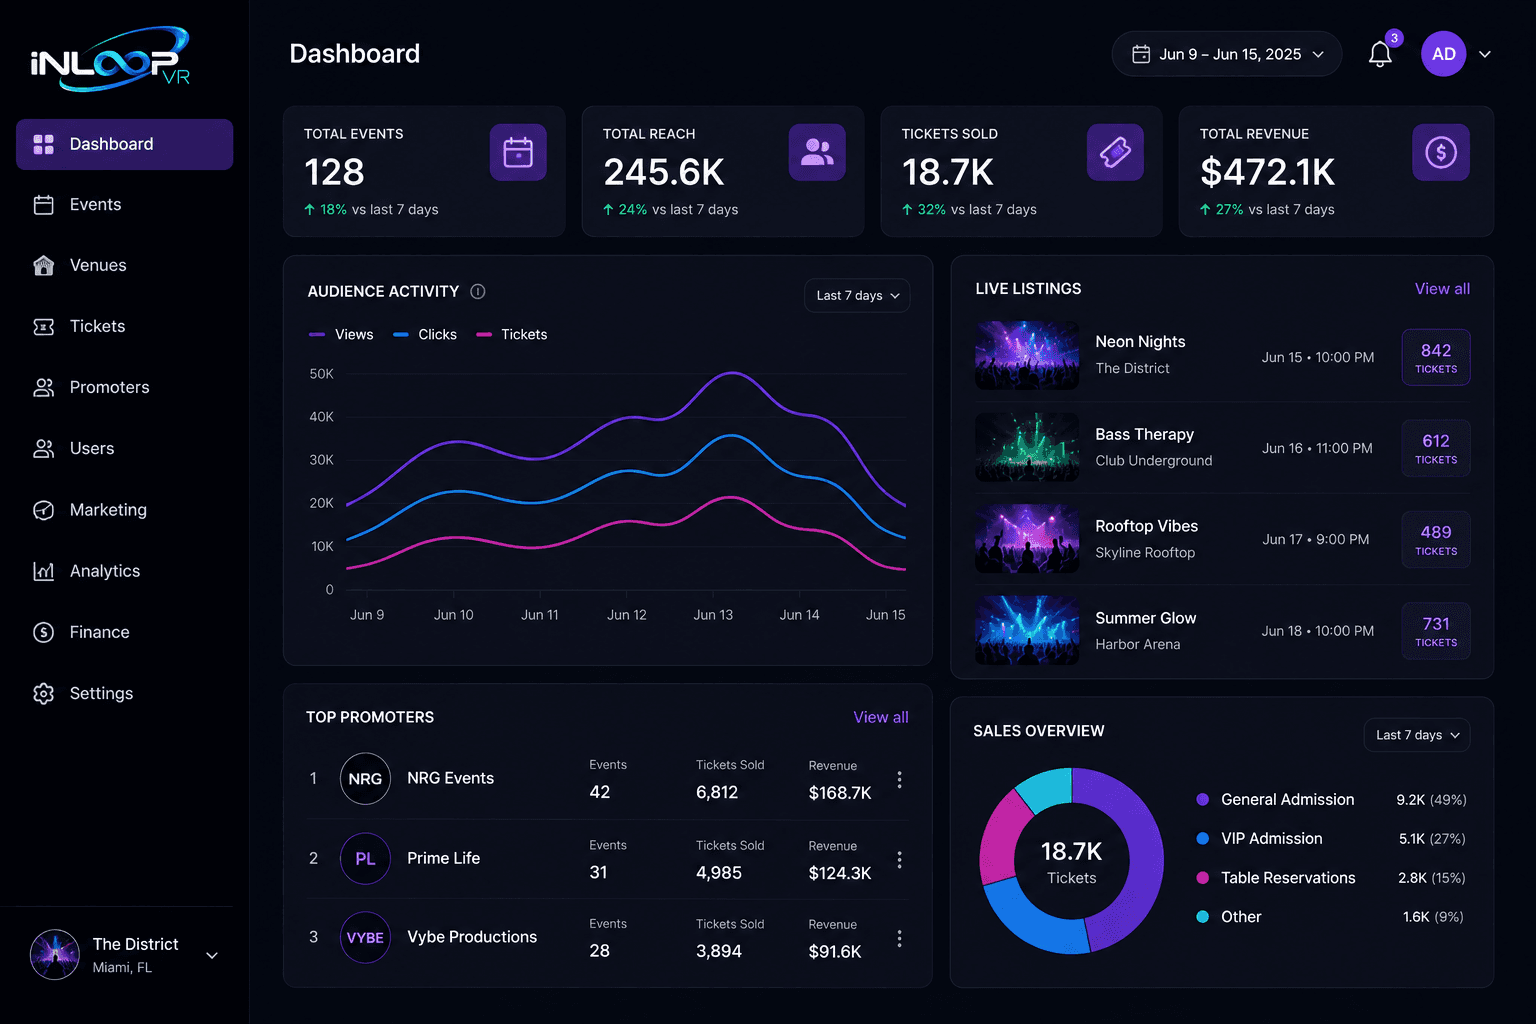Click the Users icon in sidebar
The image size is (1536, 1024).
pyautogui.click(x=43, y=448)
